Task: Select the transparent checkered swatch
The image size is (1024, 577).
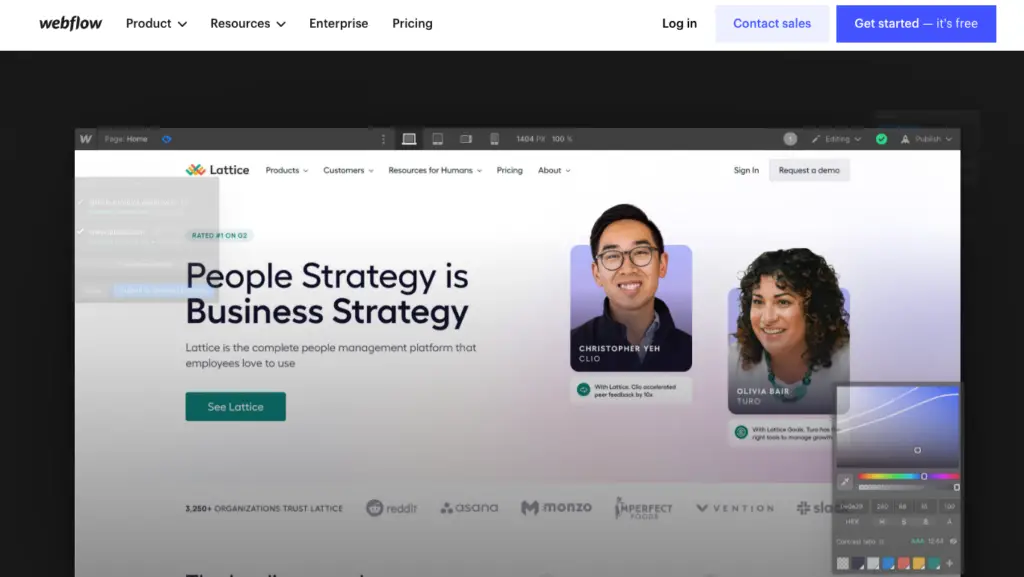Action: [x=843, y=563]
